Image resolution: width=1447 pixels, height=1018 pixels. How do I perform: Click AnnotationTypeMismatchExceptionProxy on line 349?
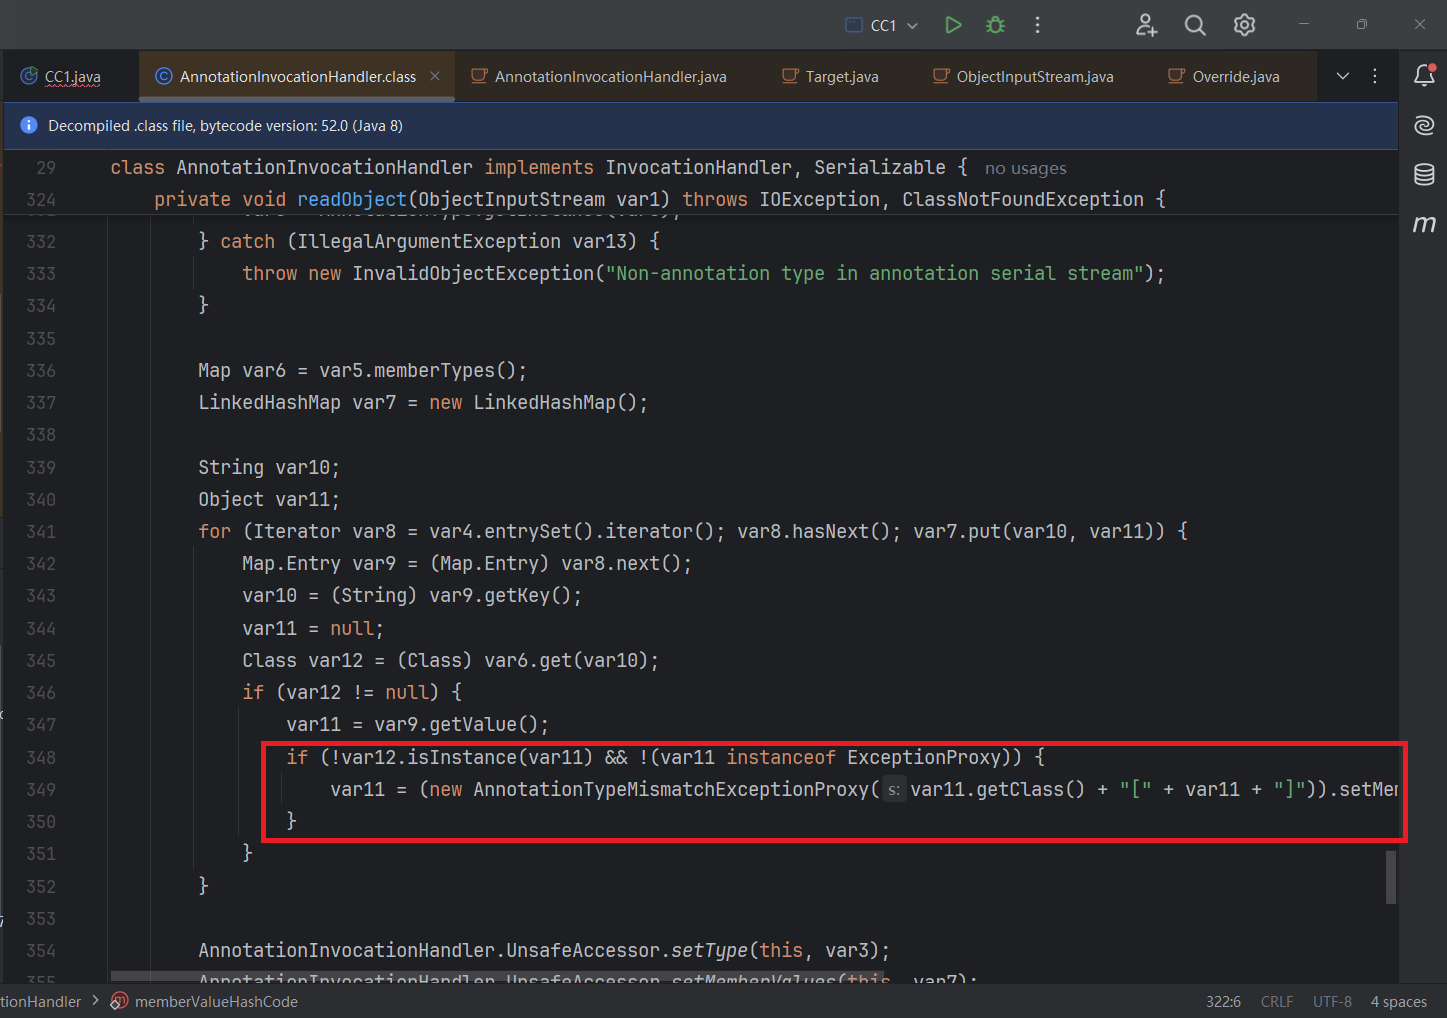[x=671, y=789]
